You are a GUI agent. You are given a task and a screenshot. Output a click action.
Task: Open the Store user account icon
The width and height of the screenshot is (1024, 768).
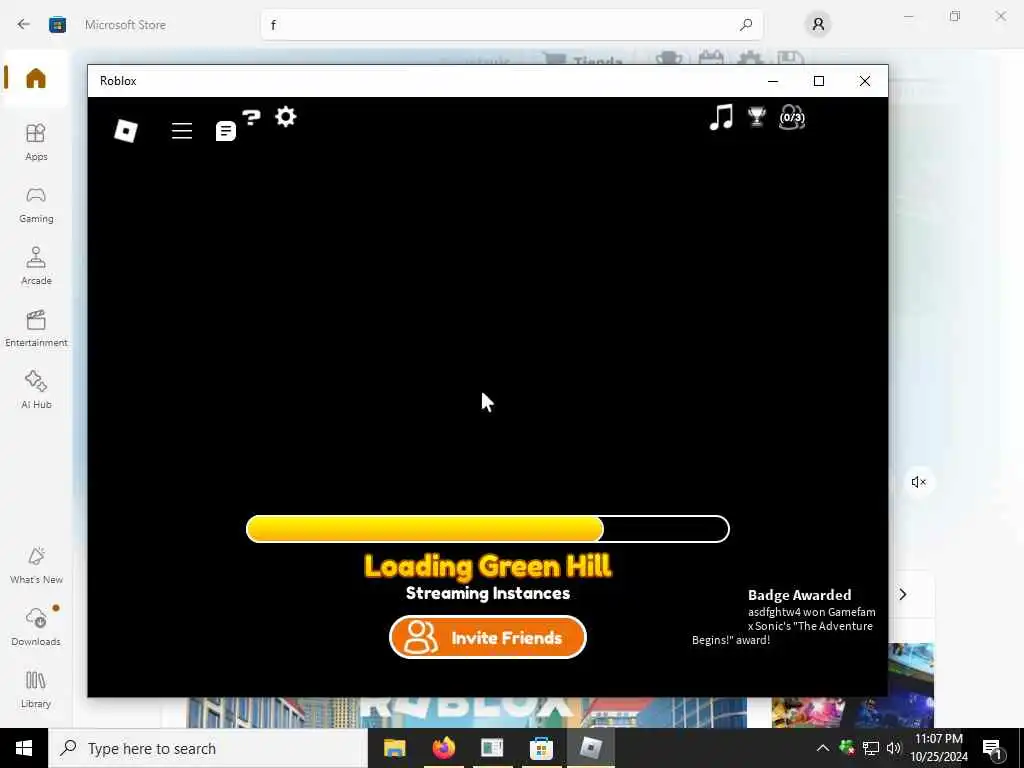coord(818,25)
